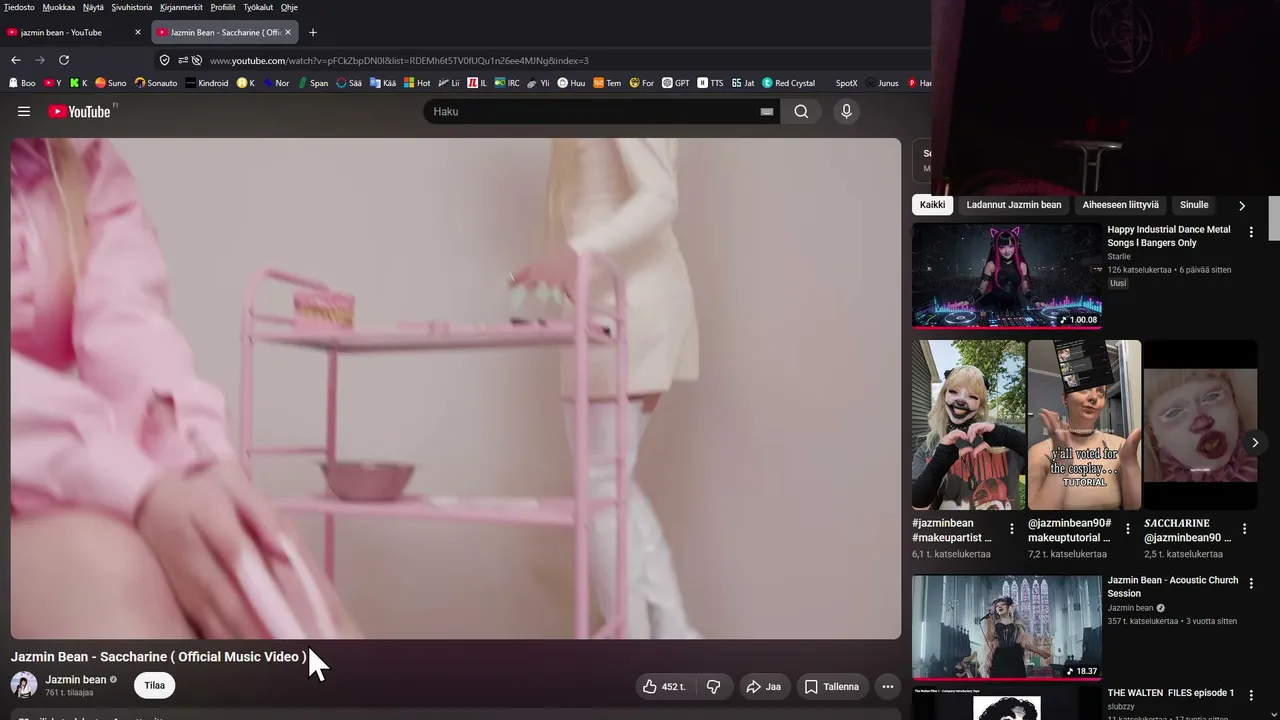The width and height of the screenshot is (1280, 720).
Task: Open options for #jazminbean #makeupartist short
Action: [x=1012, y=529]
